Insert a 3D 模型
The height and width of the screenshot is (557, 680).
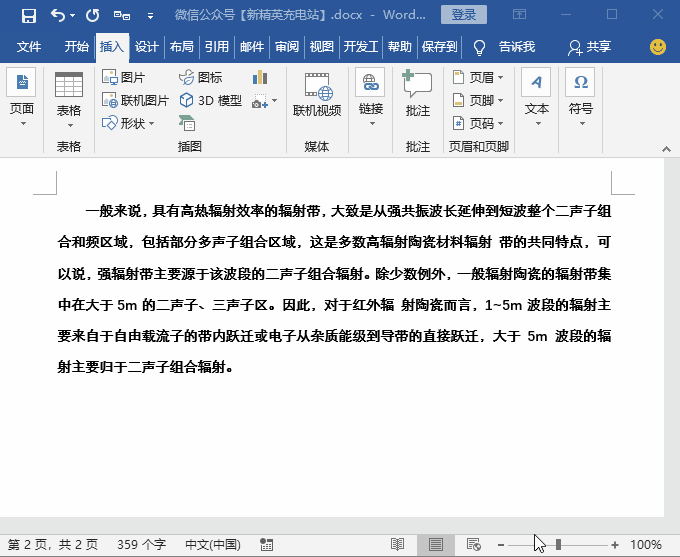tap(210, 100)
